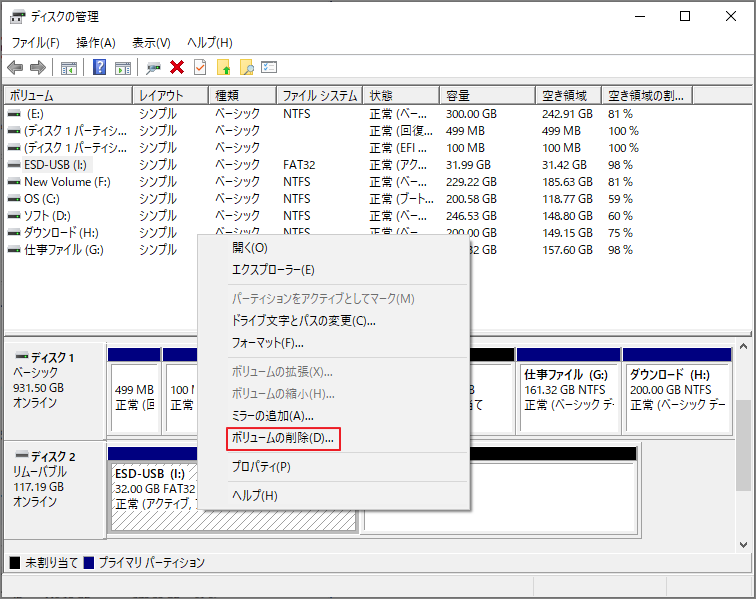
Task: Click the Back arrow toolbar icon
Action: click(x=15, y=68)
